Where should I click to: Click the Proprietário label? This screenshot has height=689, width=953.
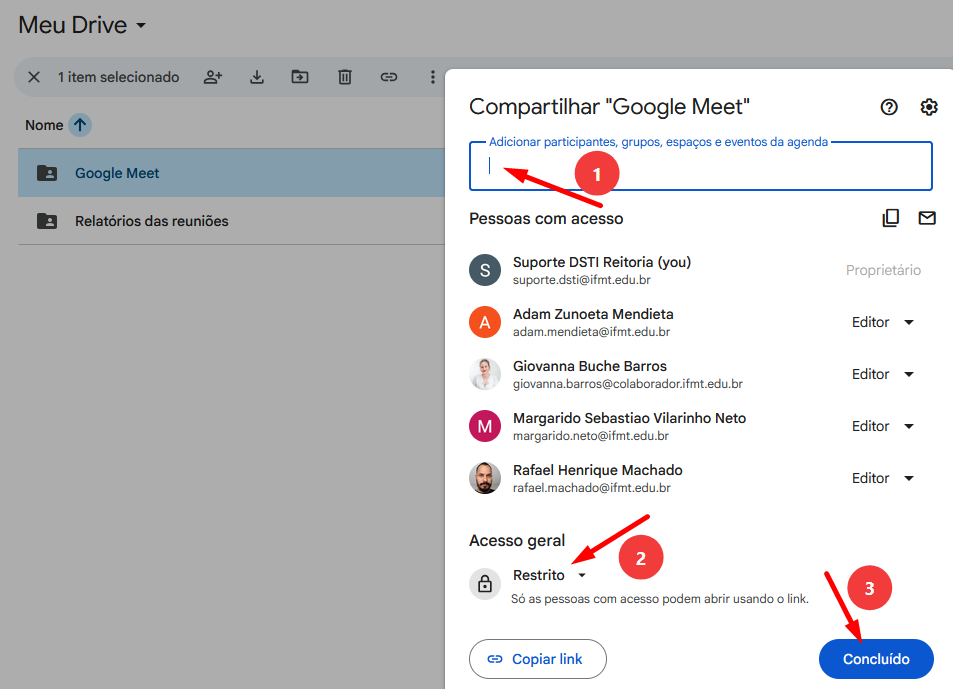click(883, 270)
